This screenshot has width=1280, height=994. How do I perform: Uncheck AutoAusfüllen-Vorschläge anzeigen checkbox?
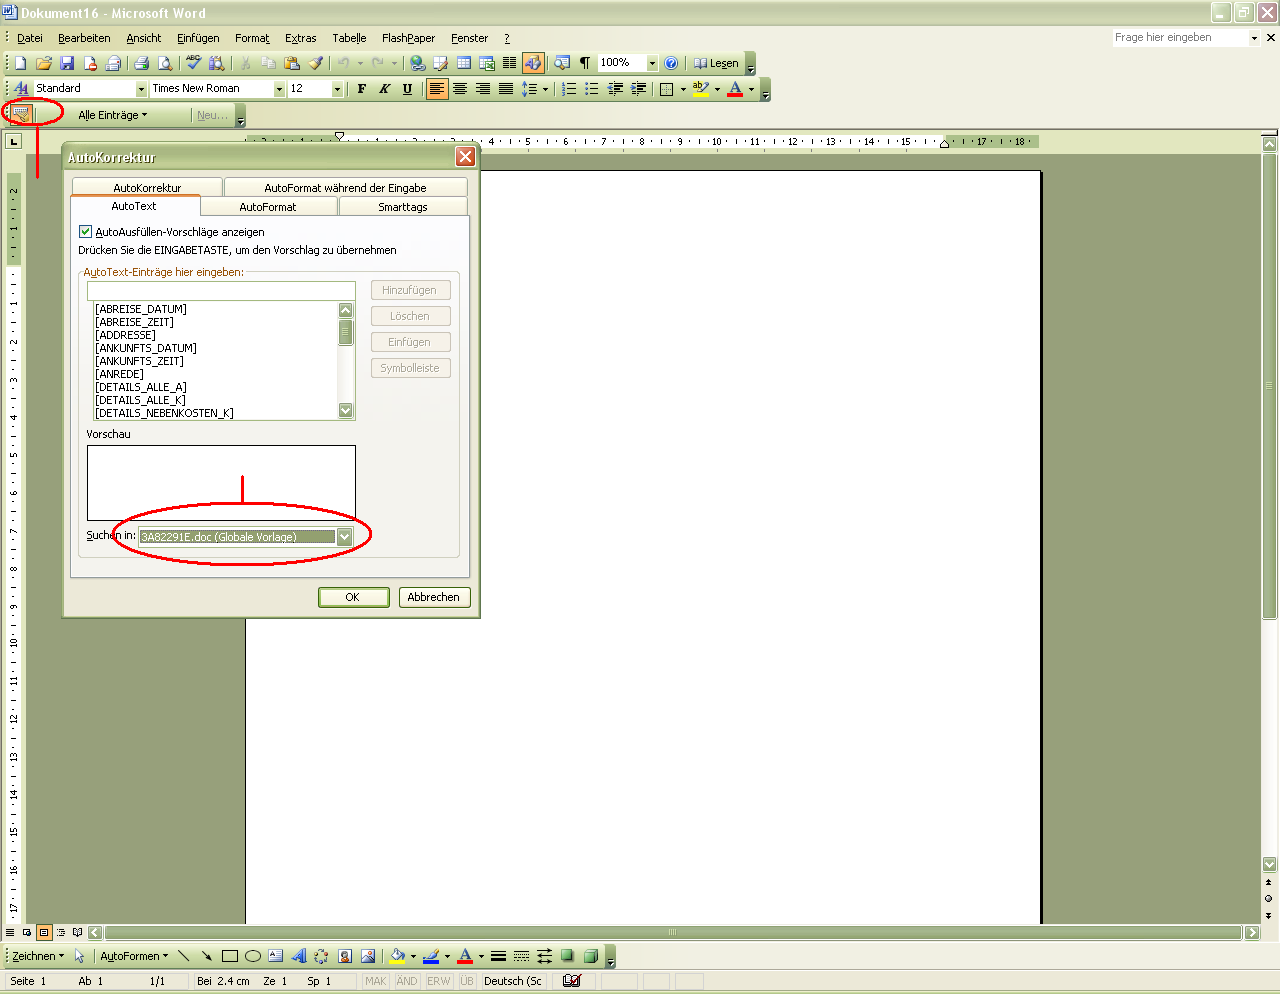(86, 232)
